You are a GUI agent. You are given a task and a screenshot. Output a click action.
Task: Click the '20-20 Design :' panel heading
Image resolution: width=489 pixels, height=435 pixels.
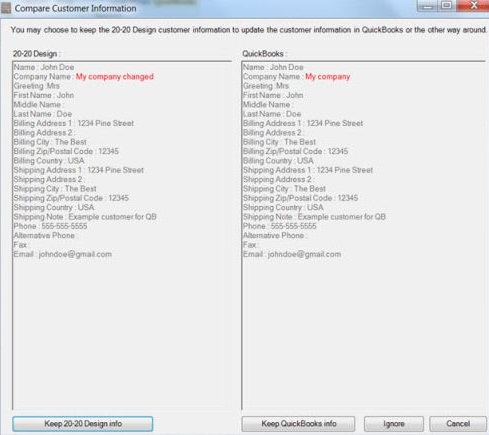36,54
